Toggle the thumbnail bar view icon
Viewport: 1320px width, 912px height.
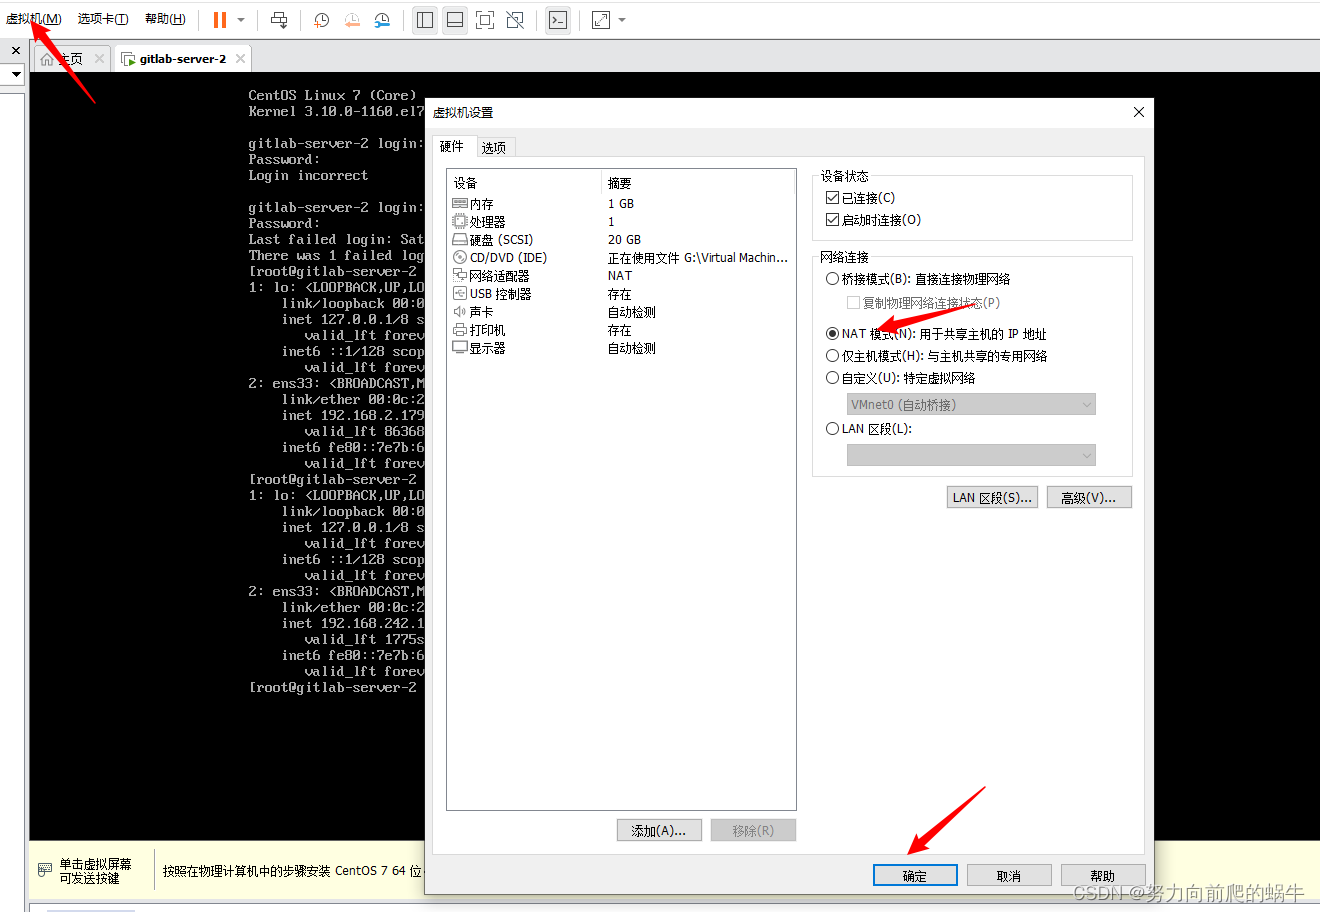click(455, 20)
